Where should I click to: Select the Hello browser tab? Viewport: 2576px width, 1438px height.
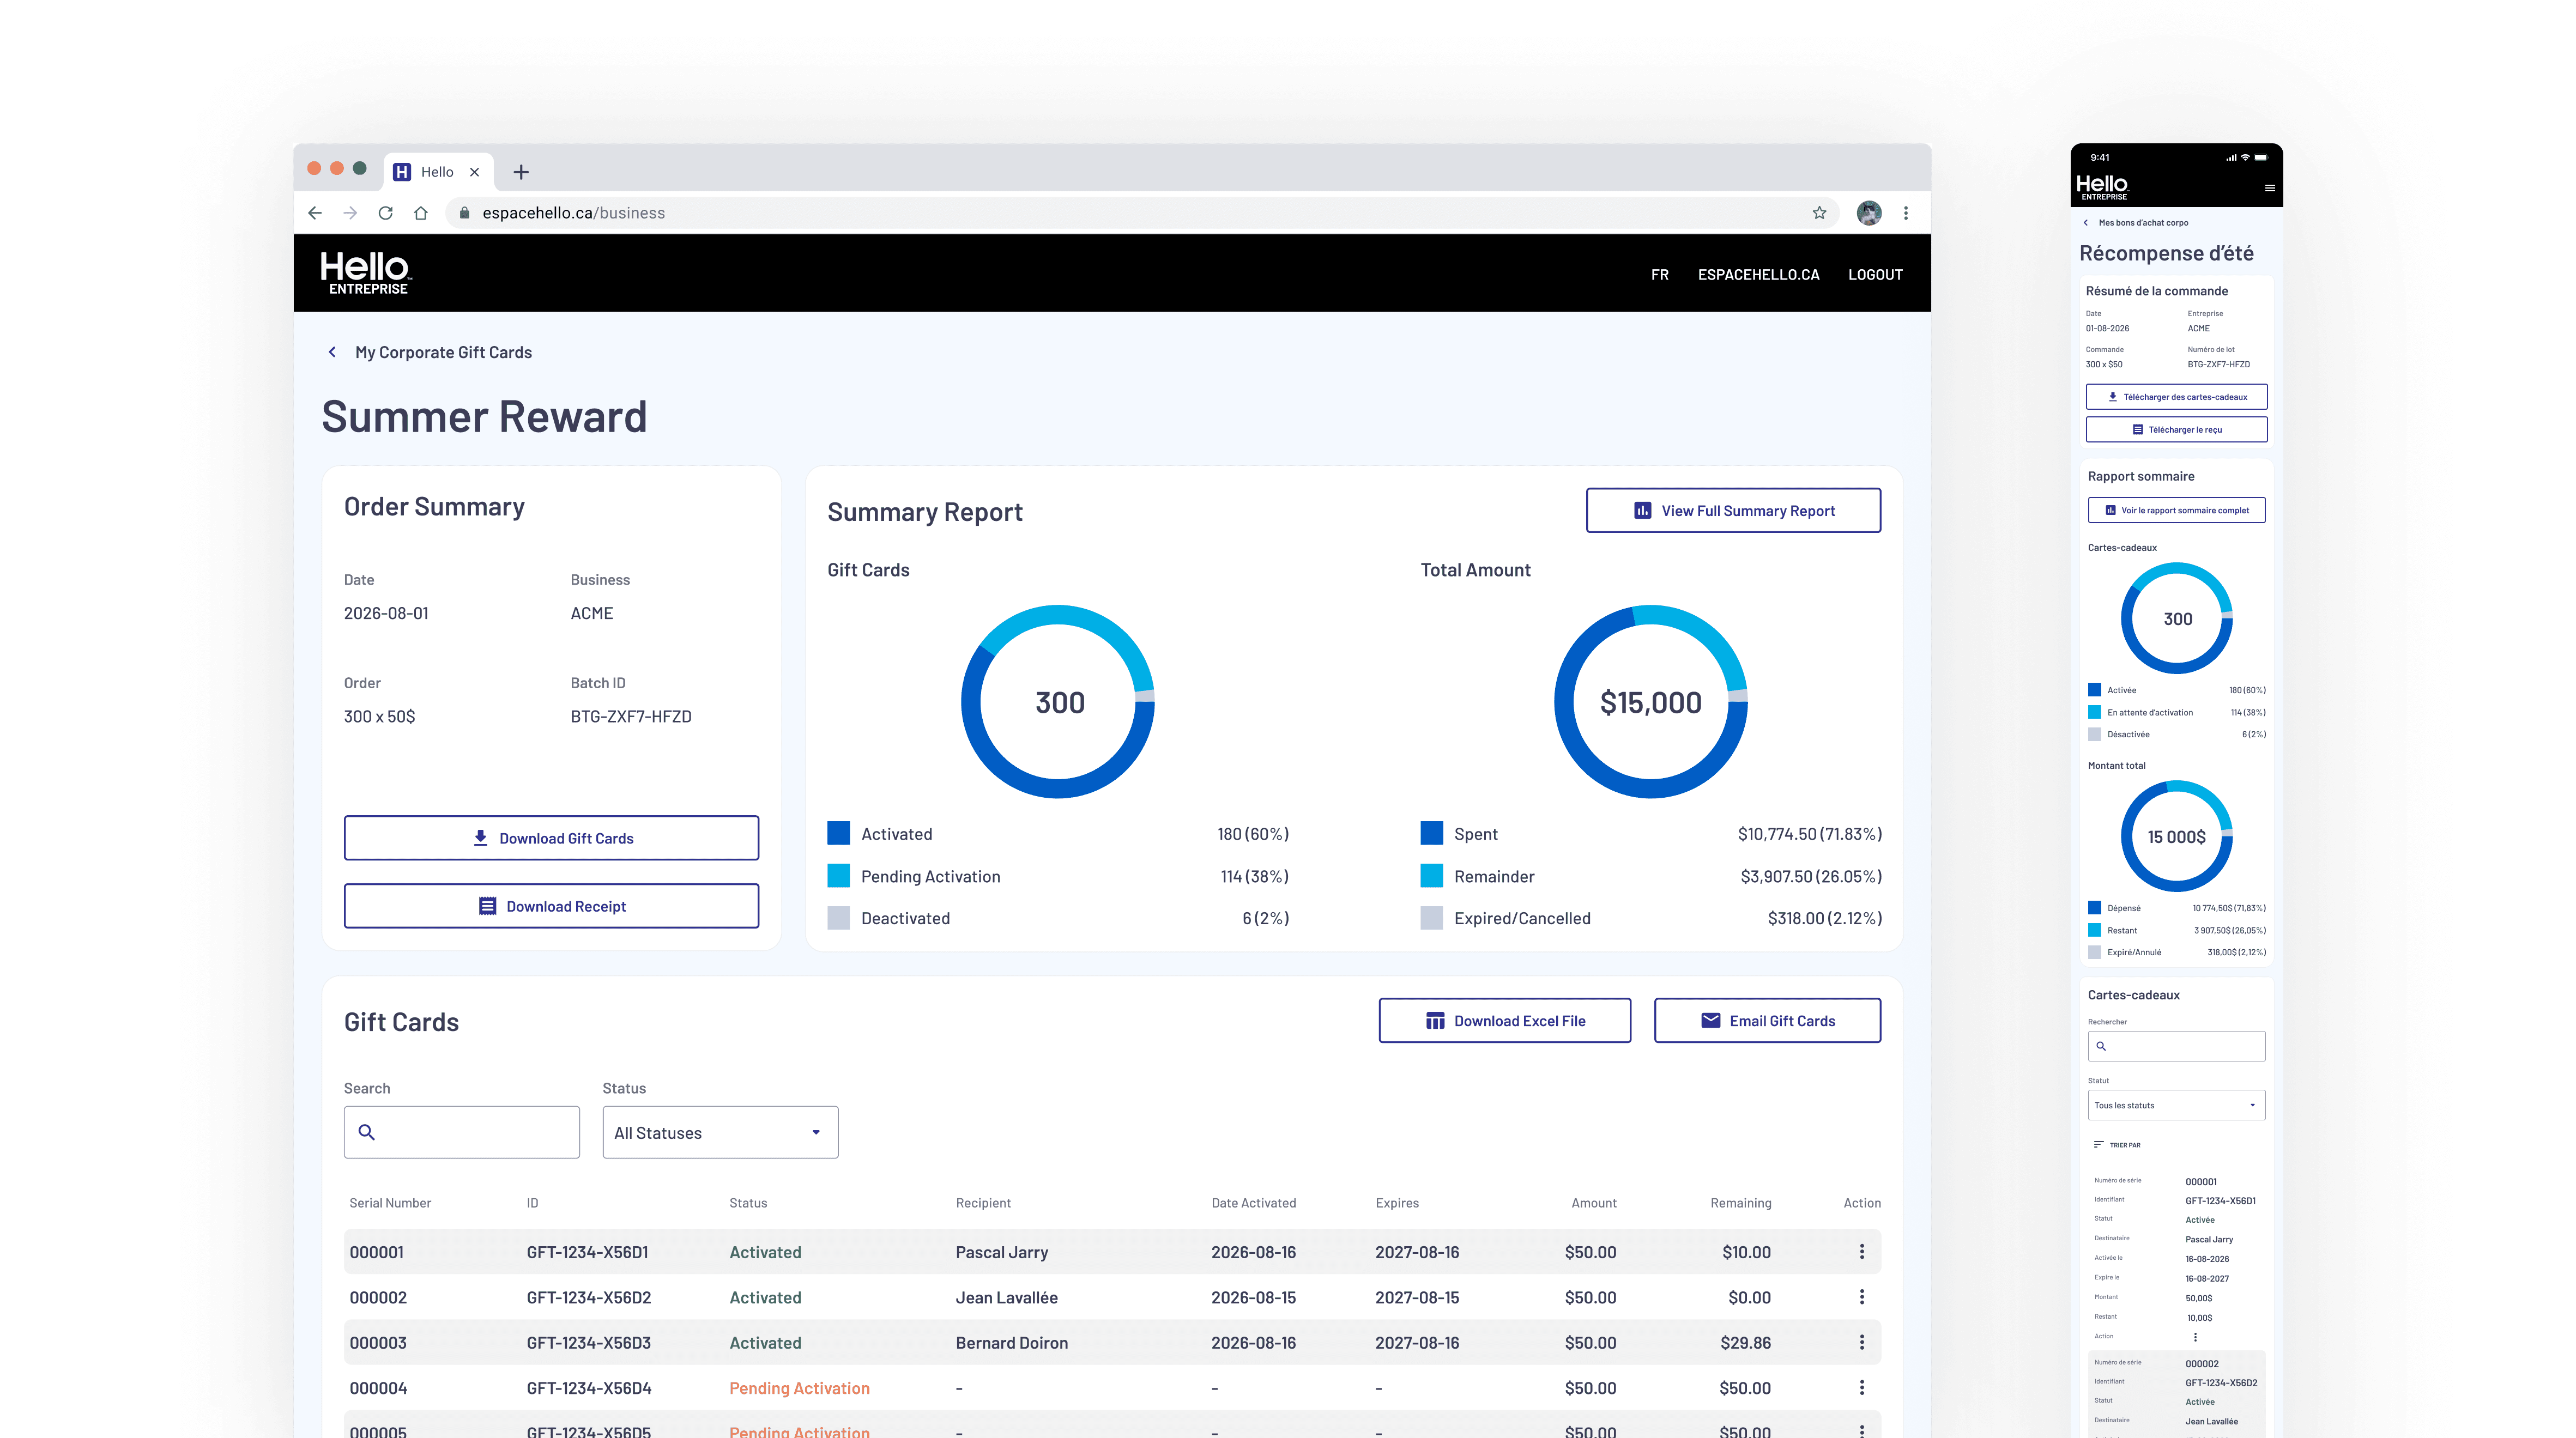click(x=436, y=172)
